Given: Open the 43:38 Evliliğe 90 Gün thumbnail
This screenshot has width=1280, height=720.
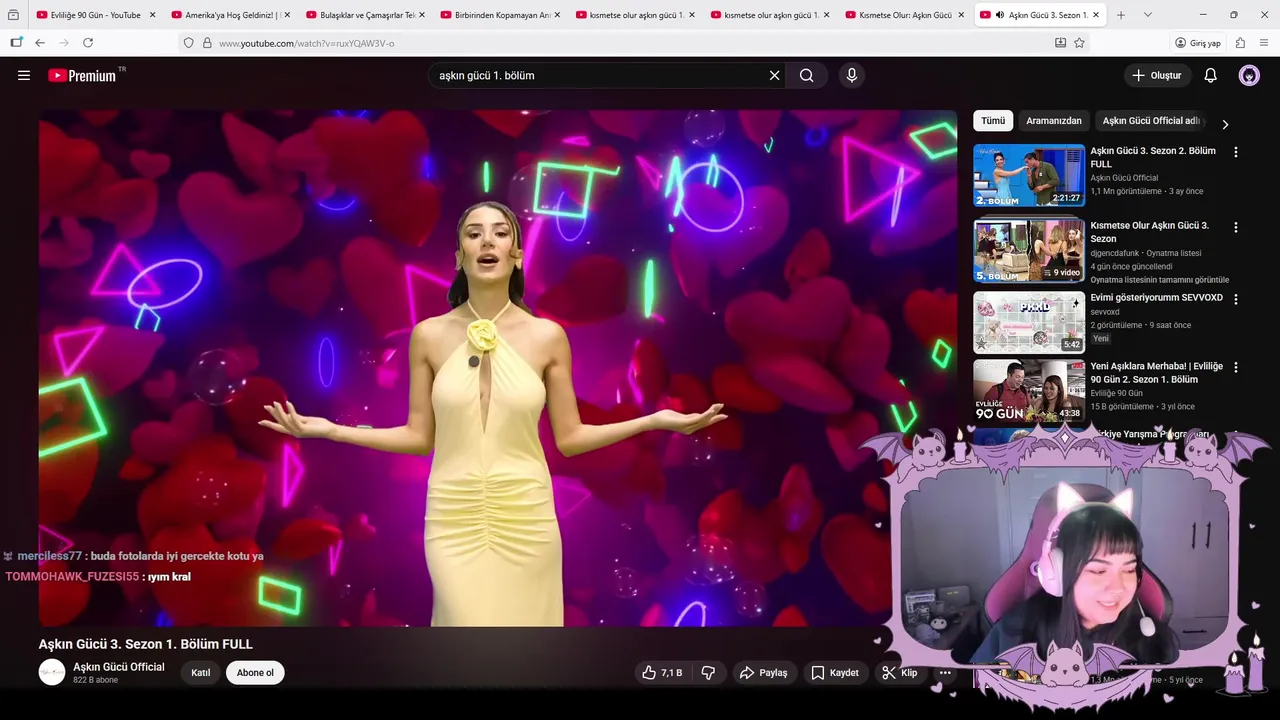Looking at the screenshot, I should pos(1029,391).
